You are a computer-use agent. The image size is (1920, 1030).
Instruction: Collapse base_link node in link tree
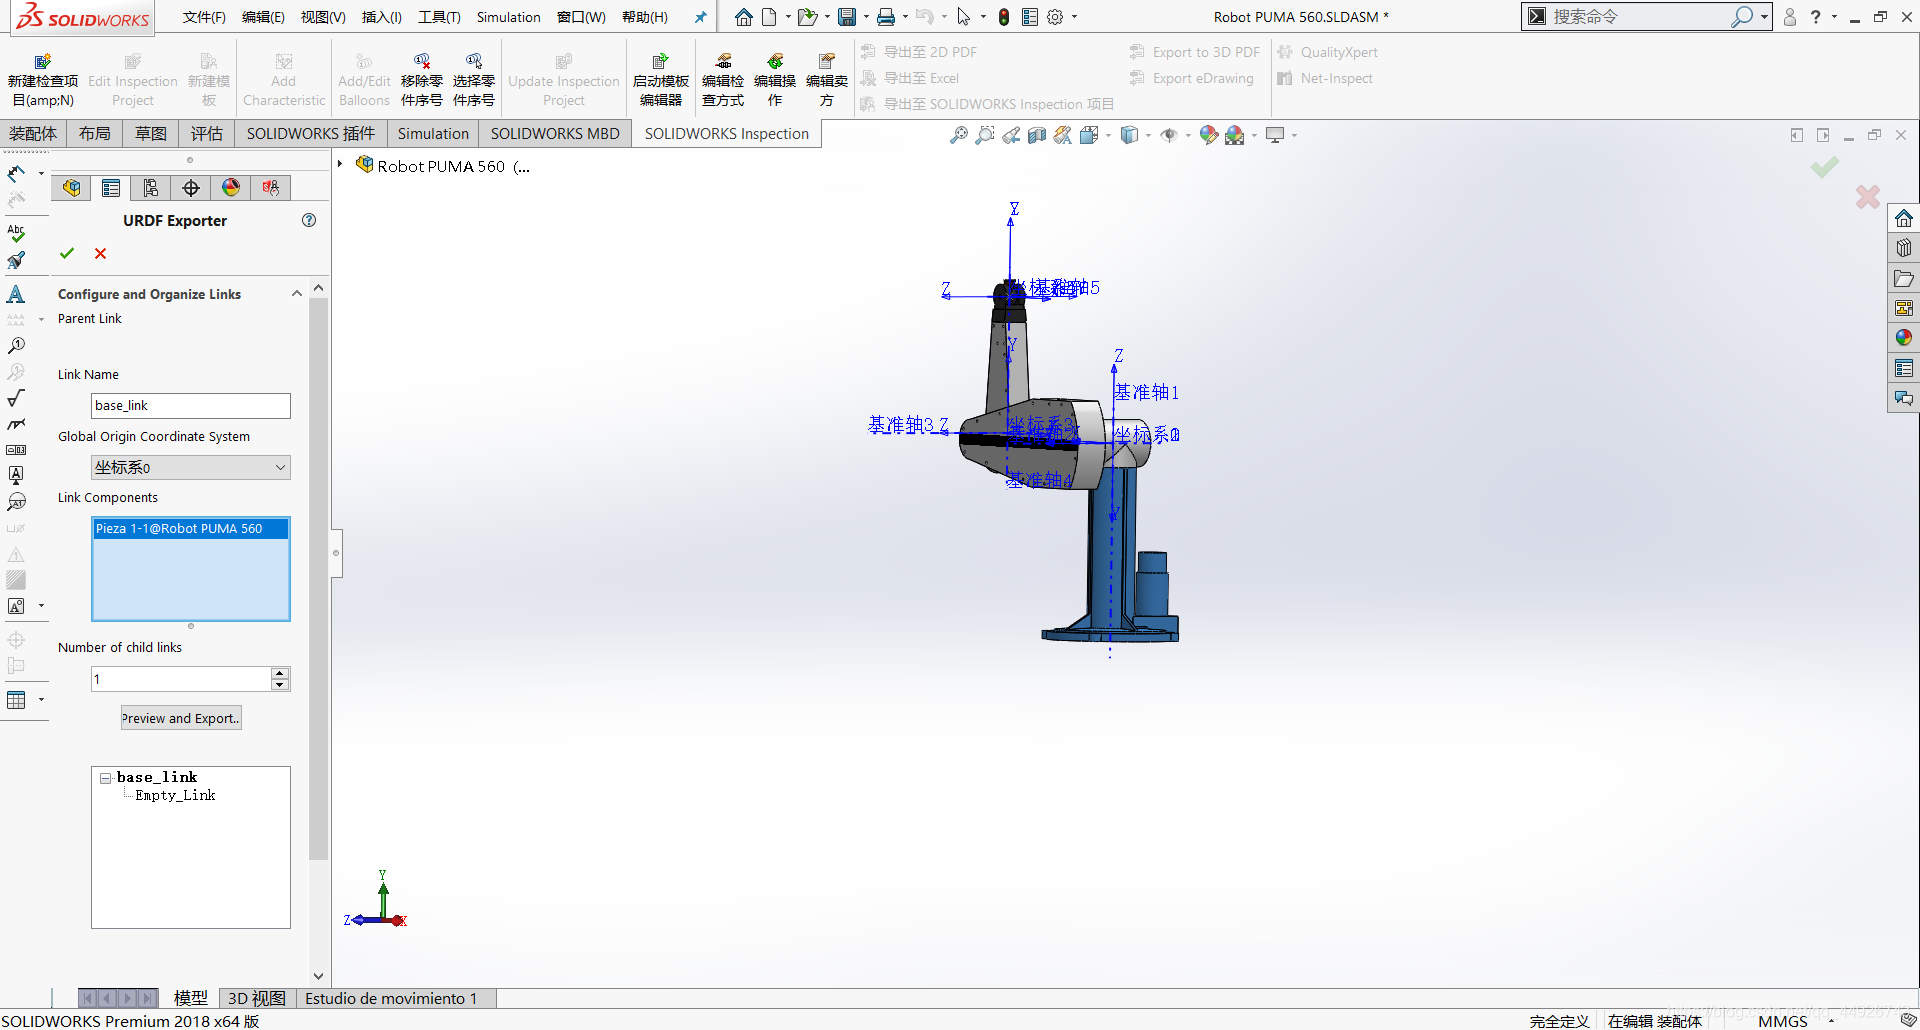[106, 778]
